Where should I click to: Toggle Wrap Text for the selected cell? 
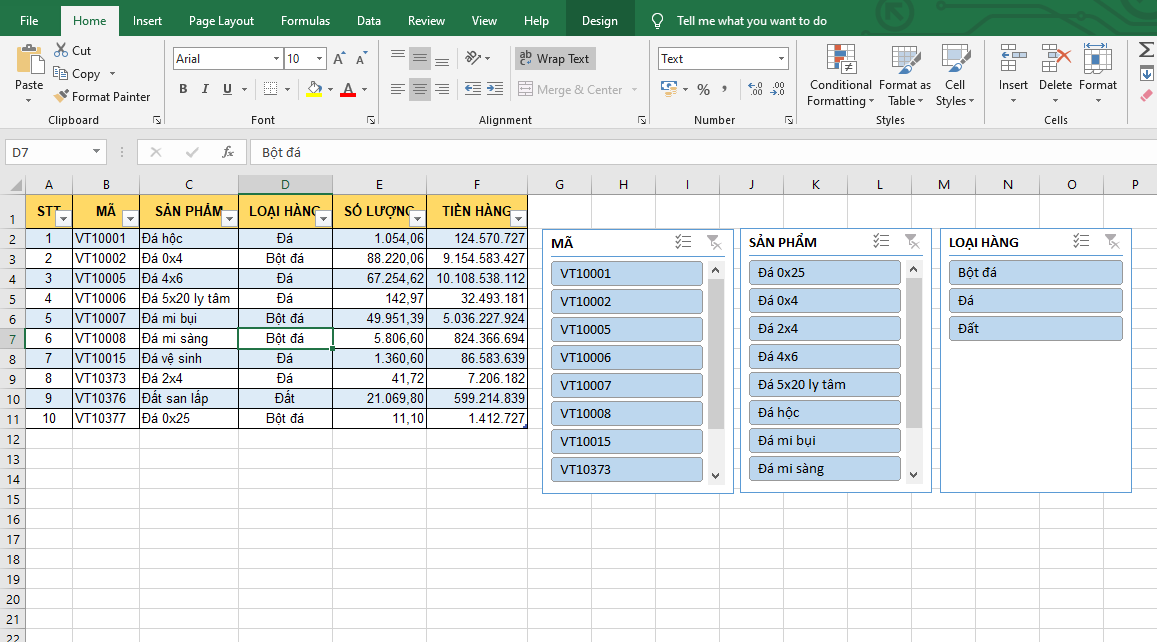555,59
